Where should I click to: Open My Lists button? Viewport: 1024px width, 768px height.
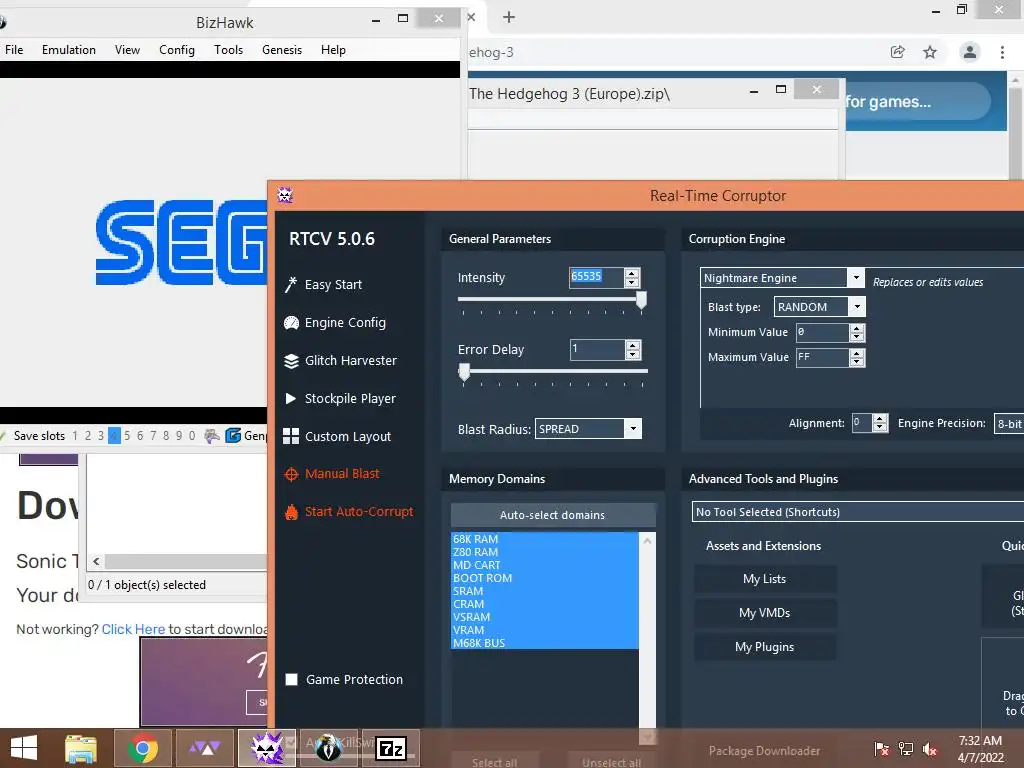(765, 579)
